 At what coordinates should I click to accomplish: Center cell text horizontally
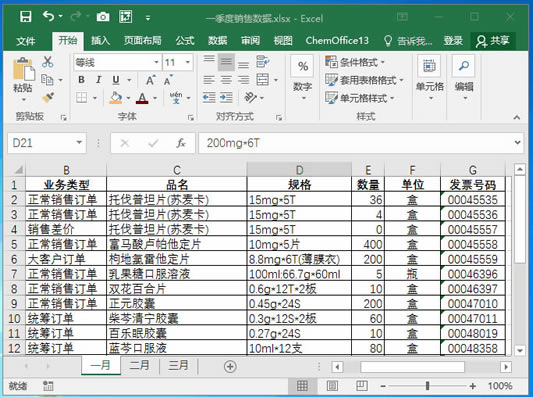tap(226, 80)
